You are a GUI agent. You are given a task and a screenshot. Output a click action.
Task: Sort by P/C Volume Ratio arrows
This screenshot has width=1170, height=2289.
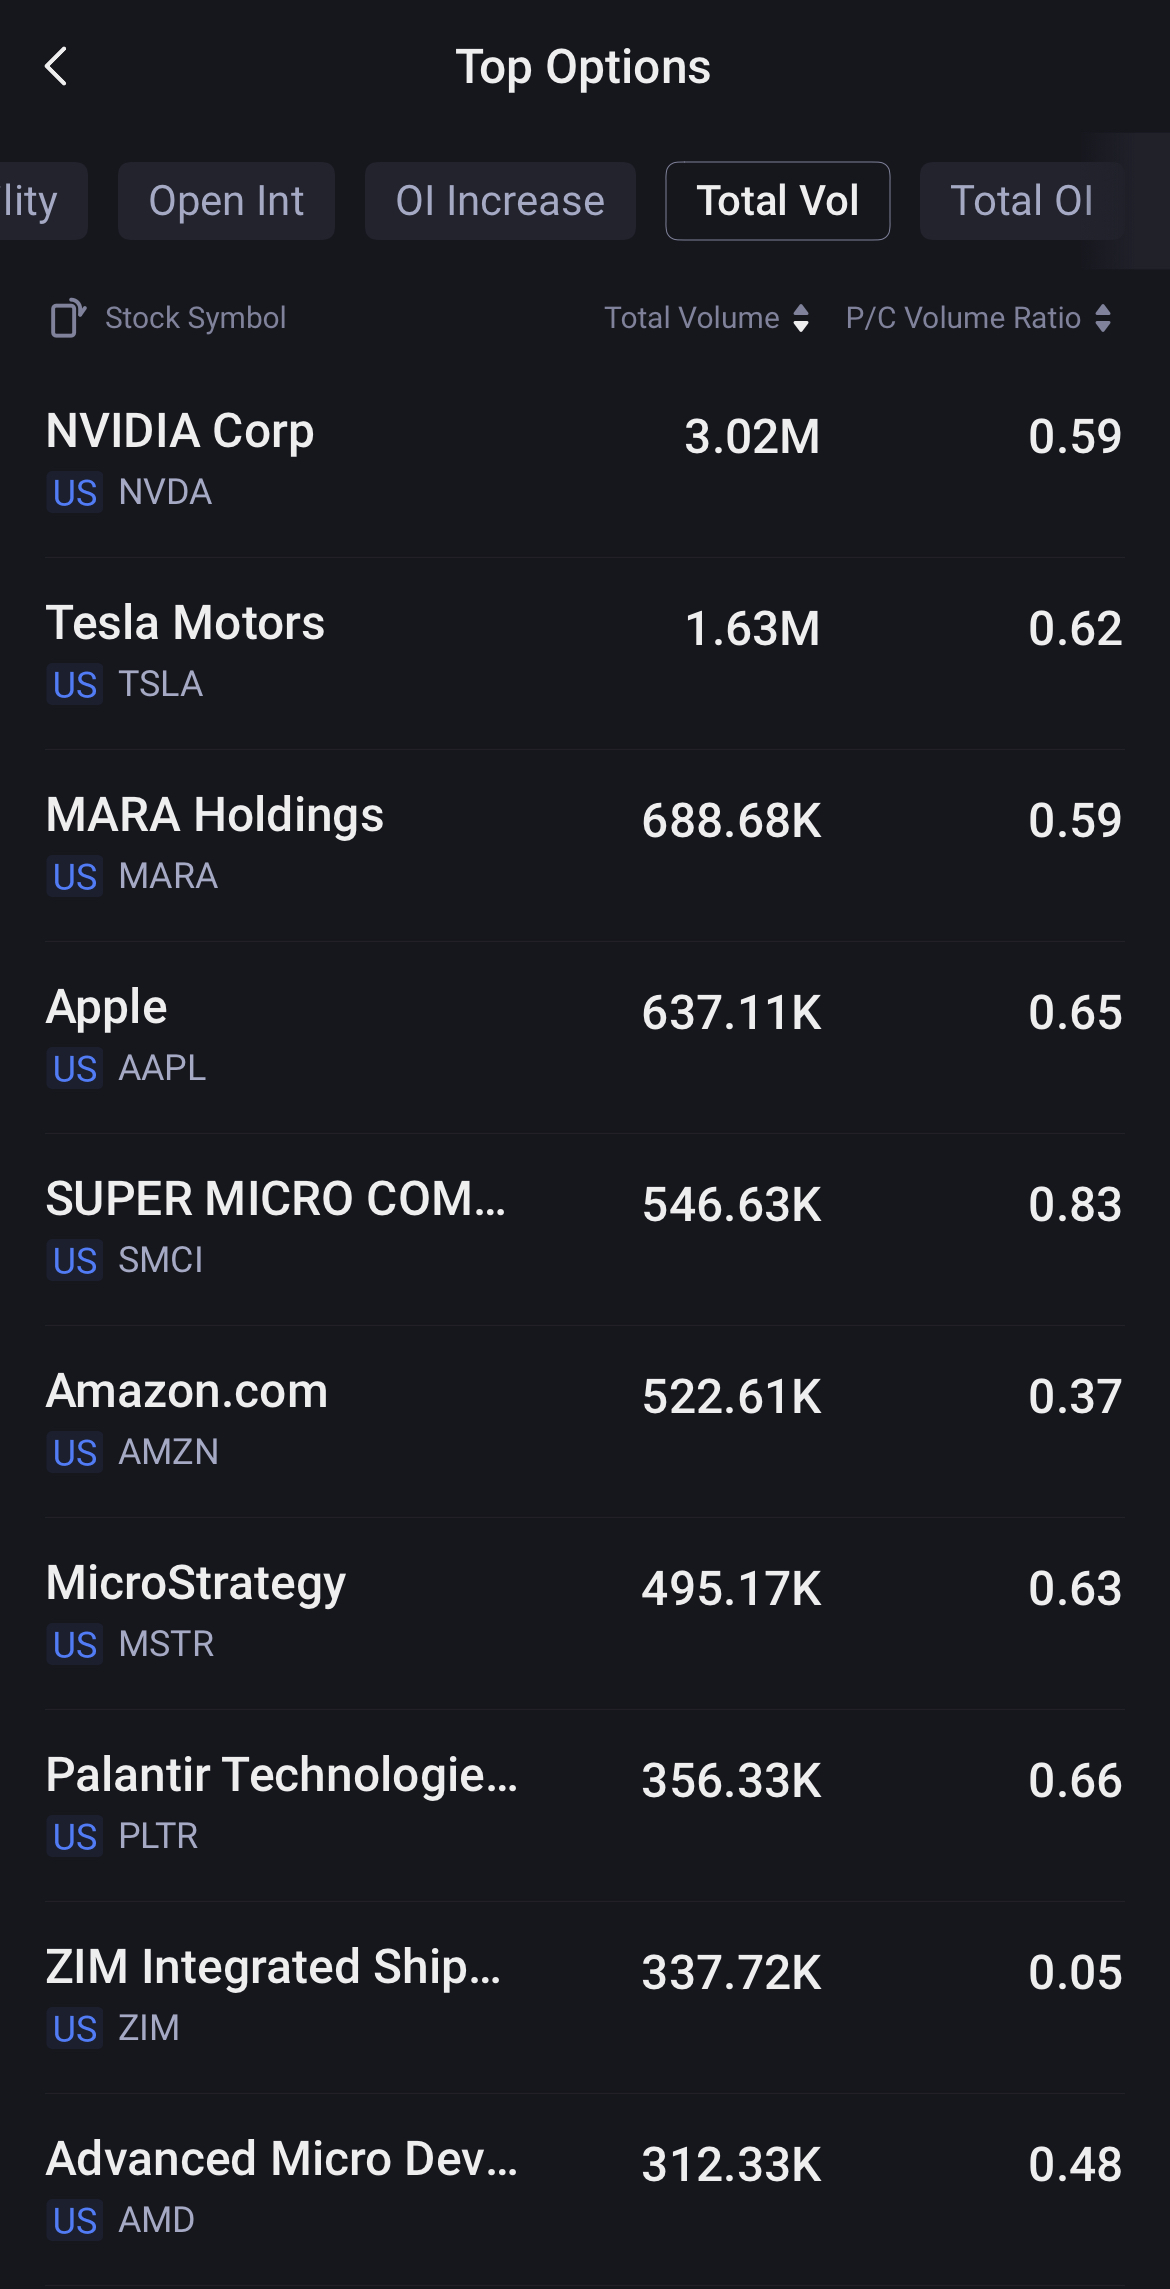point(1103,318)
